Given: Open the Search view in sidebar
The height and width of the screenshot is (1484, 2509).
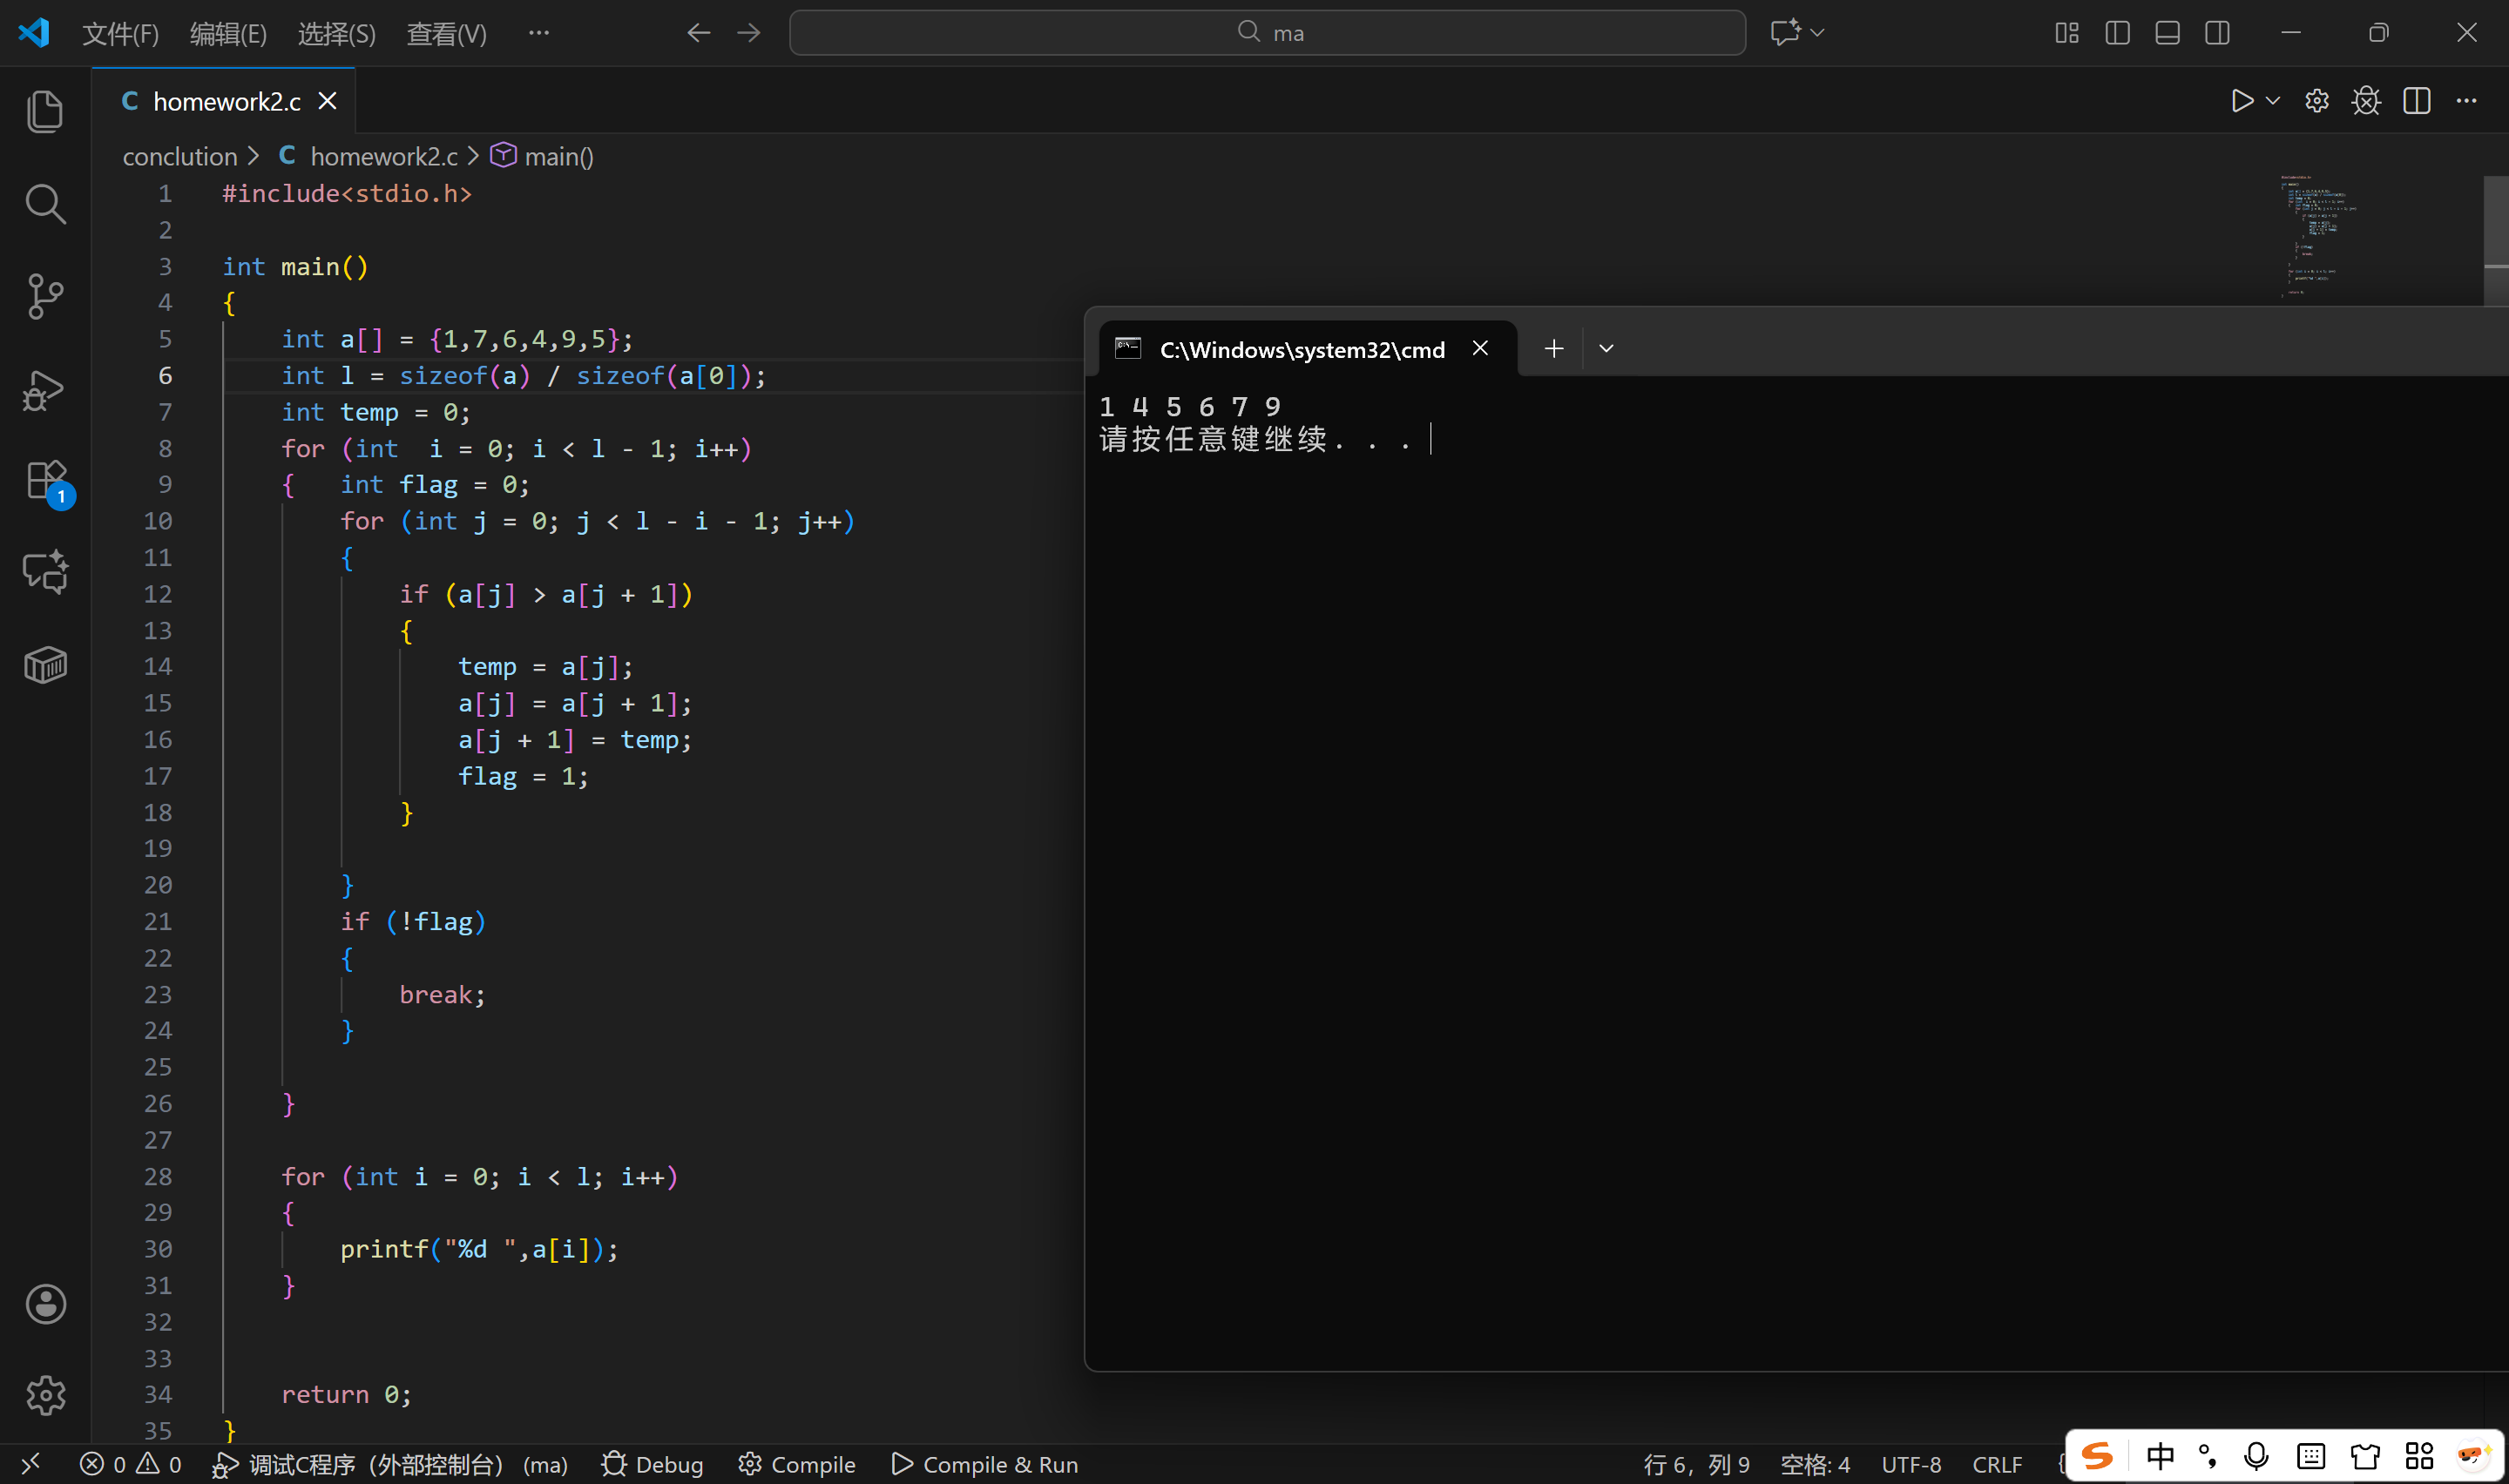Looking at the screenshot, I should click(45, 203).
